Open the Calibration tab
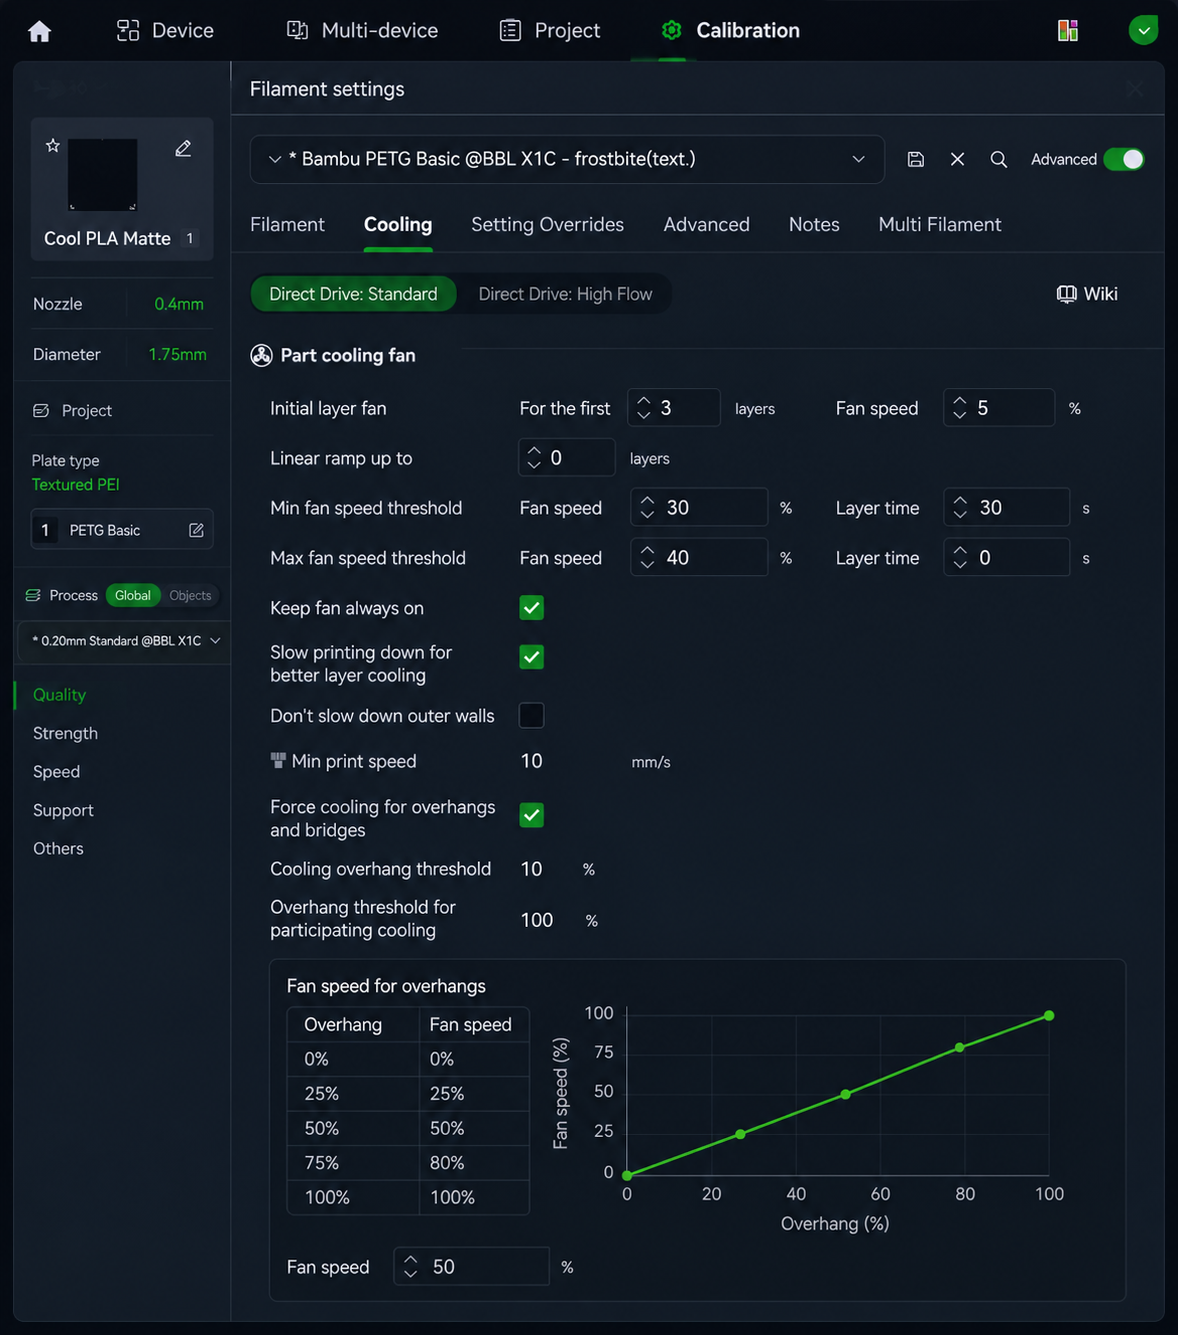Screen dimensions: 1178x1335 tap(730, 30)
